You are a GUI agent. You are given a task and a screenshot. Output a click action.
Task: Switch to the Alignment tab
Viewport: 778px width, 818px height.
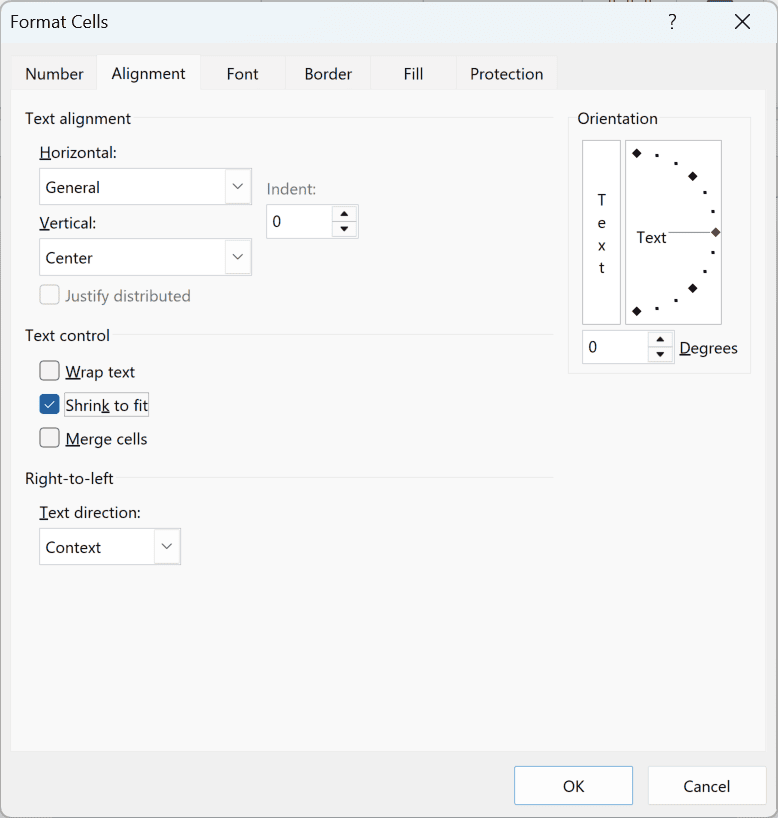(x=148, y=74)
